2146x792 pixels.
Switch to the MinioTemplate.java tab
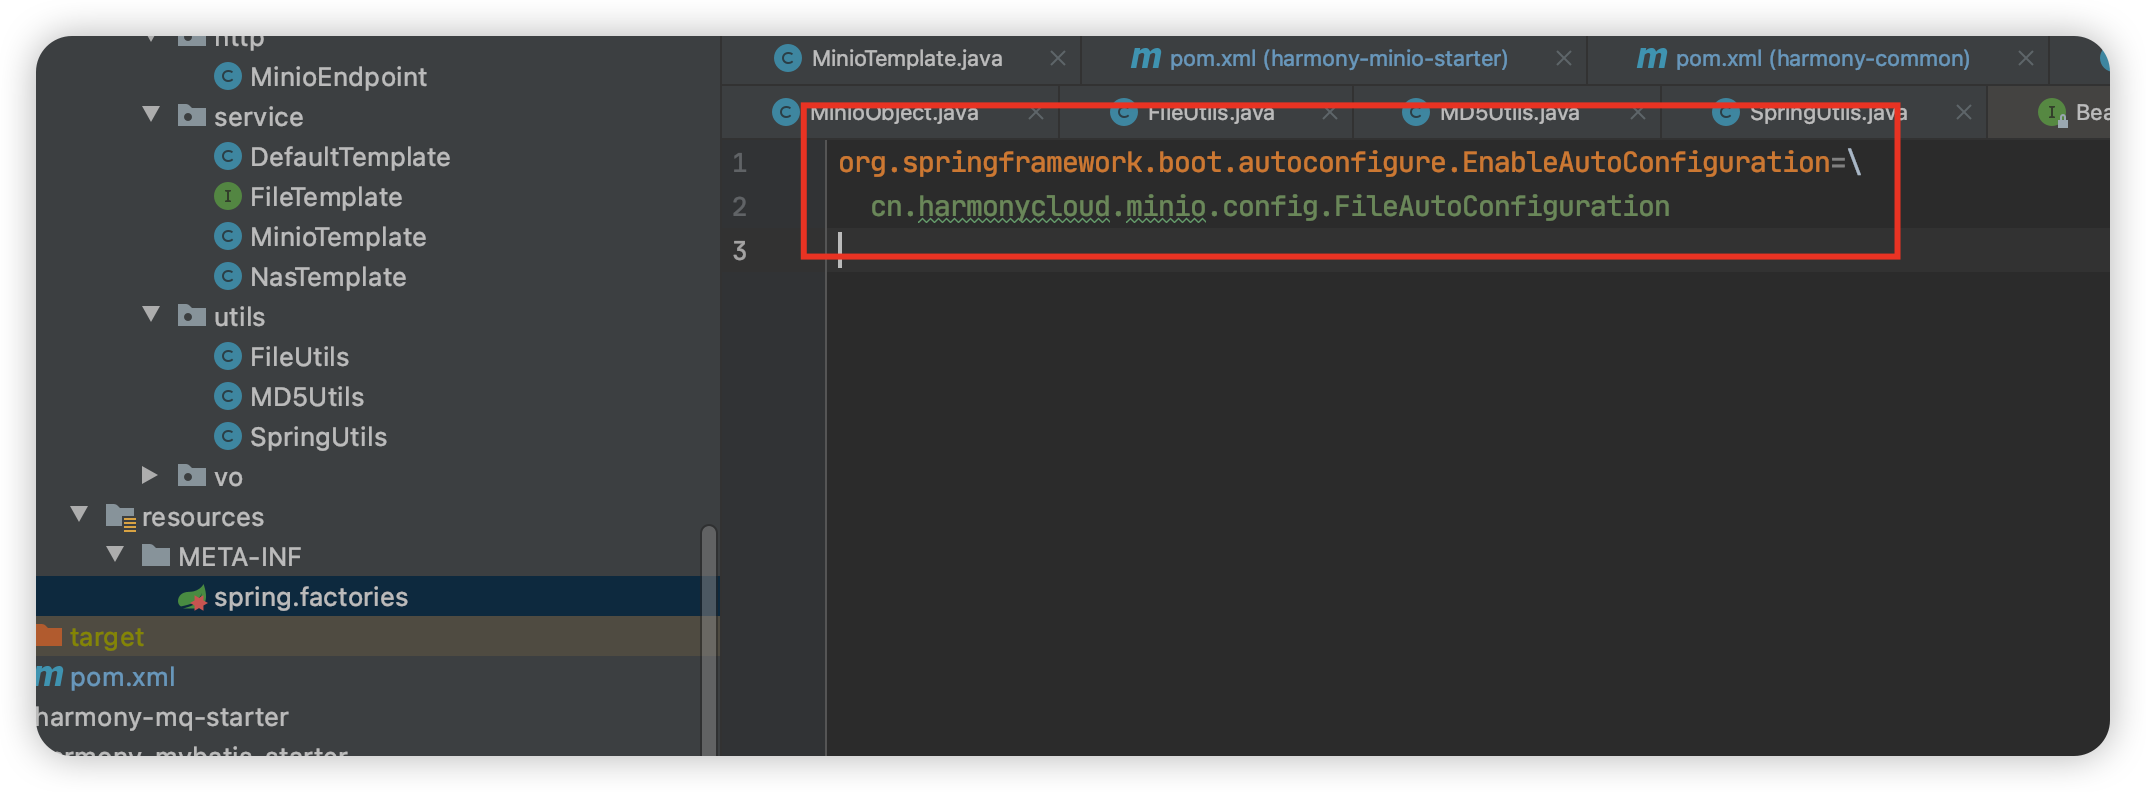coord(906,59)
